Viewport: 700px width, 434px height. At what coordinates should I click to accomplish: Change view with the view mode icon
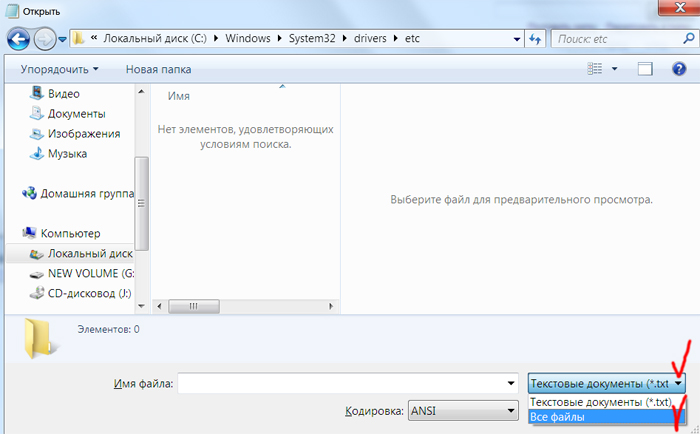(x=594, y=69)
